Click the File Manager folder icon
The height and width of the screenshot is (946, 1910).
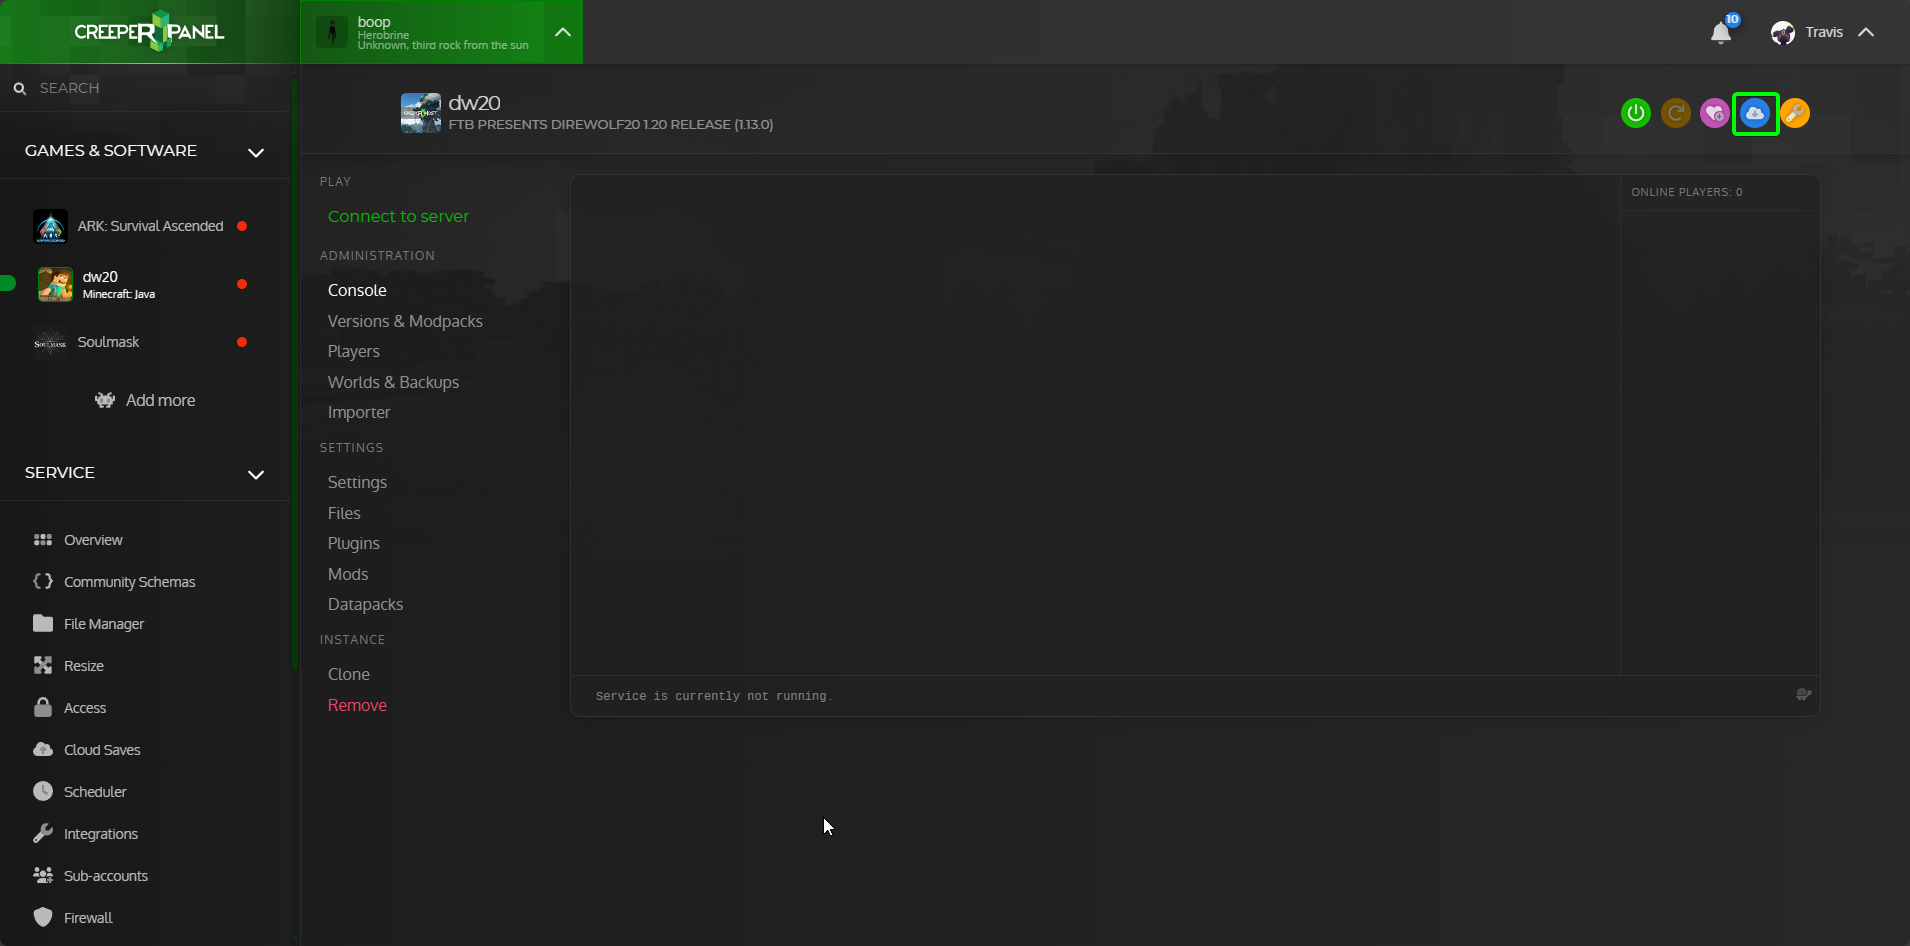click(x=43, y=624)
